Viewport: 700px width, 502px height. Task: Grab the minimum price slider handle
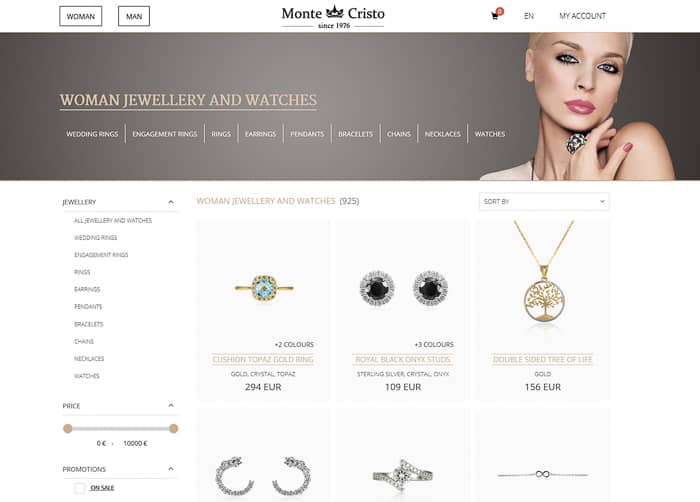pos(68,429)
